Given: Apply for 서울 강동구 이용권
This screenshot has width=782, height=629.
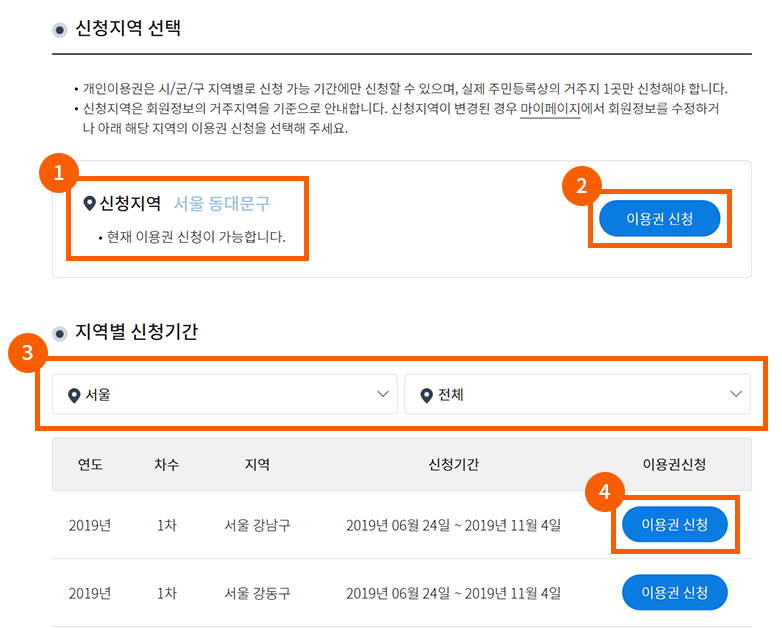Looking at the screenshot, I should pyautogui.click(x=674, y=592).
